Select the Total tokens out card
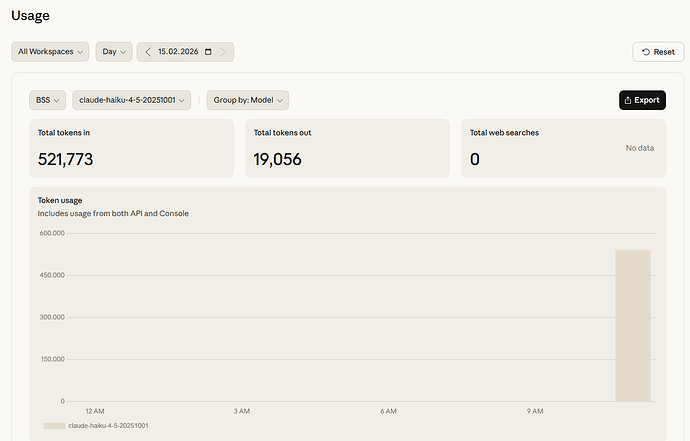The width and height of the screenshot is (690, 441). 347,148
